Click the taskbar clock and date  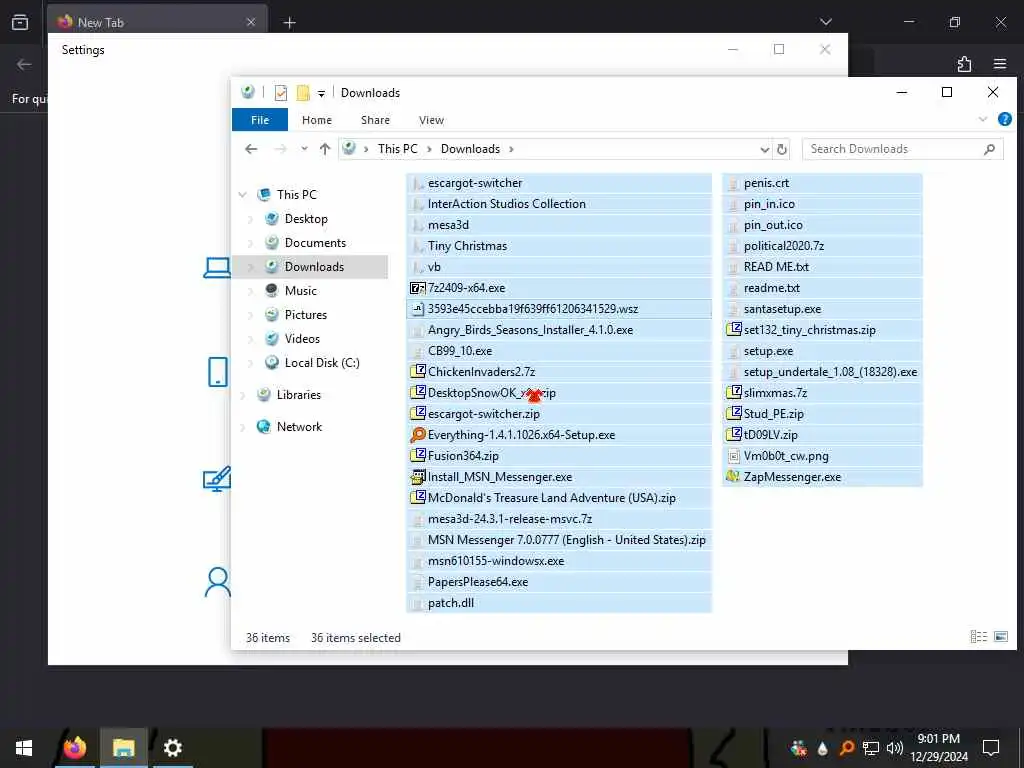point(938,748)
